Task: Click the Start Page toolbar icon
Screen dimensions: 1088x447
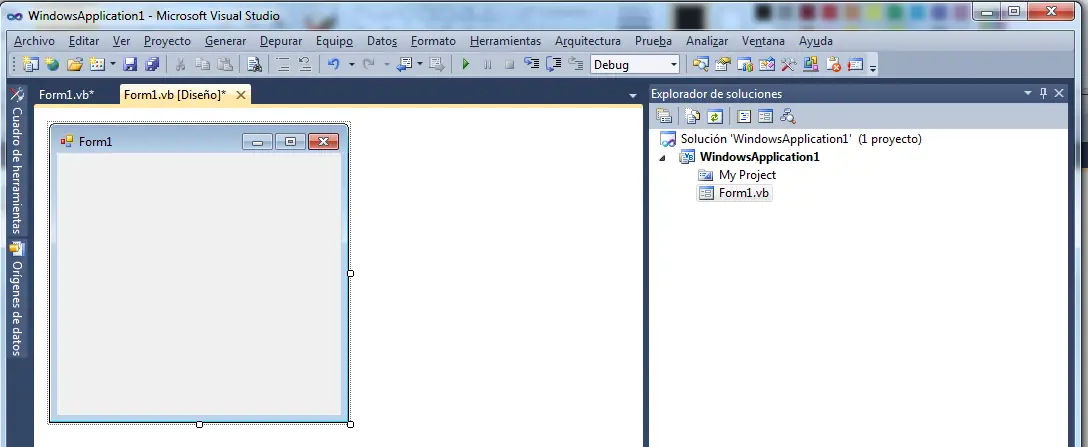Action: point(767,65)
